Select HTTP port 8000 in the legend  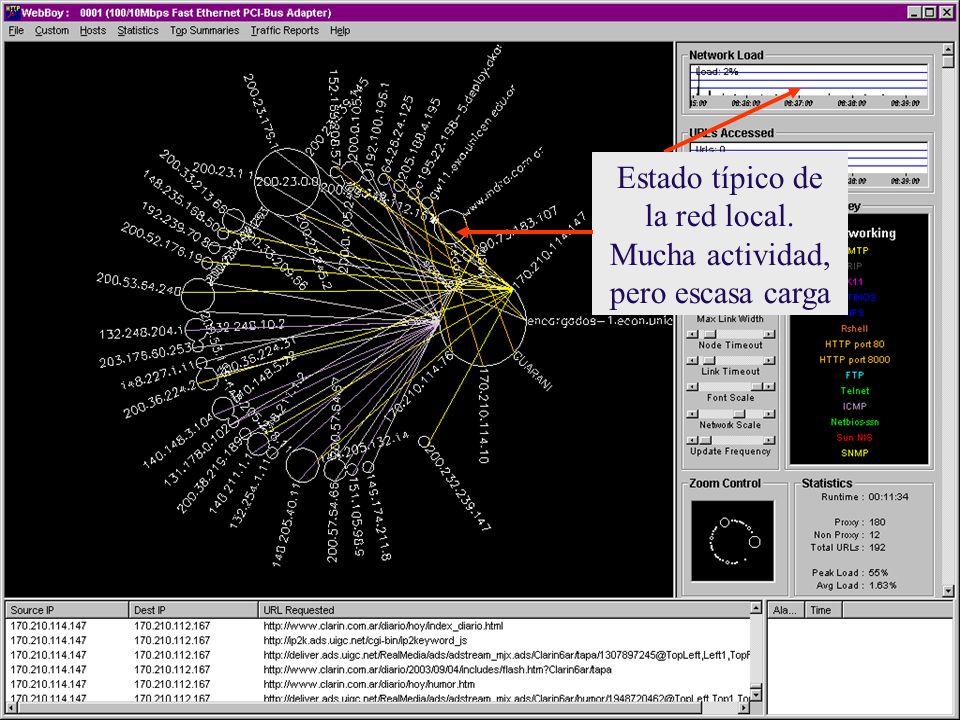coord(854,359)
